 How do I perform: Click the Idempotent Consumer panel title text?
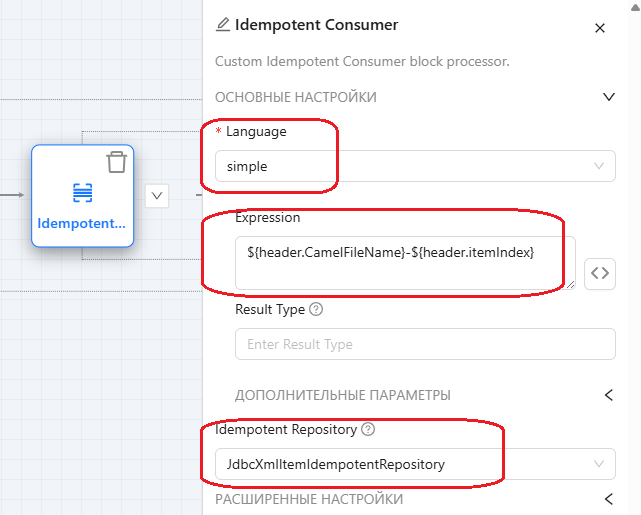tap(316, 25)
